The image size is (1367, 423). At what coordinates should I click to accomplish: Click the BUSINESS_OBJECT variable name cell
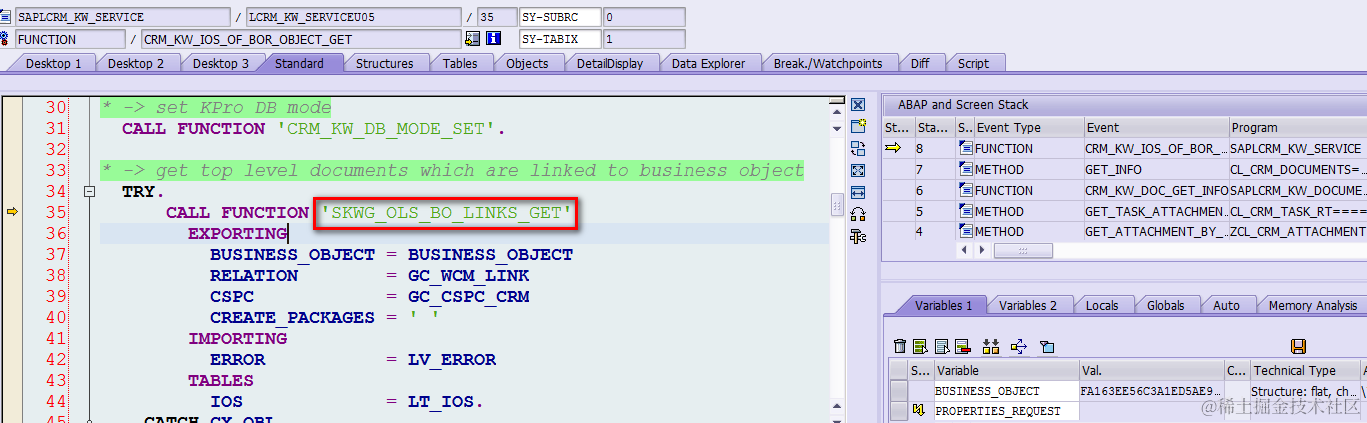1006,391
